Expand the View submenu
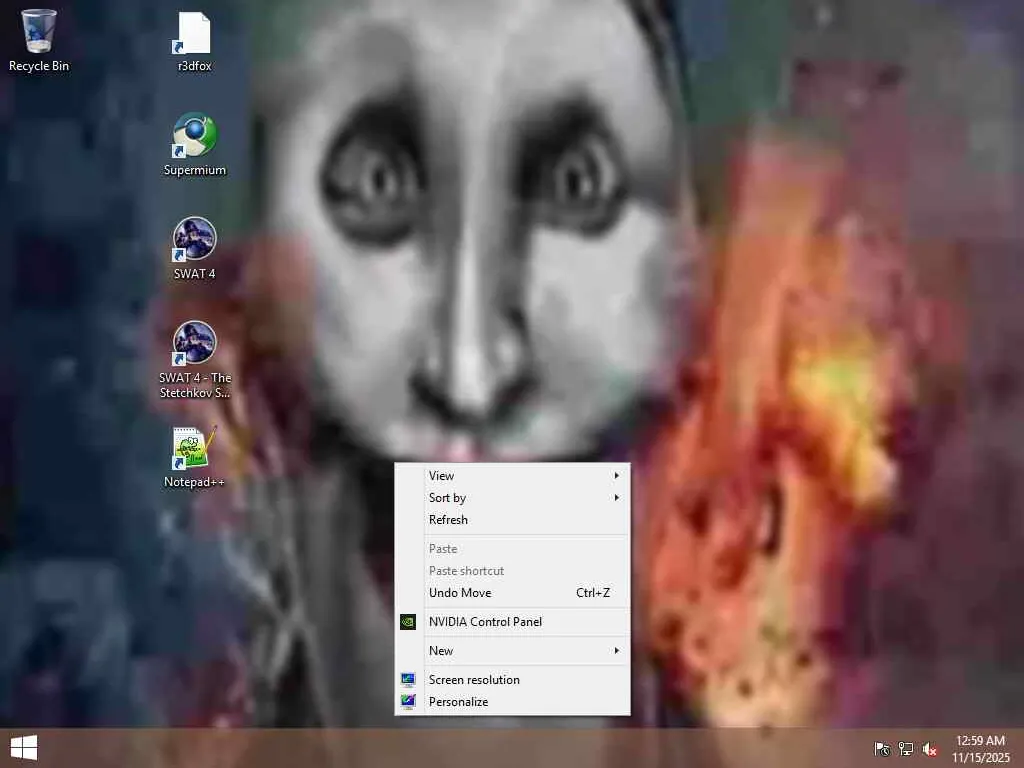The image size is (1024, 768). [513, 475]
